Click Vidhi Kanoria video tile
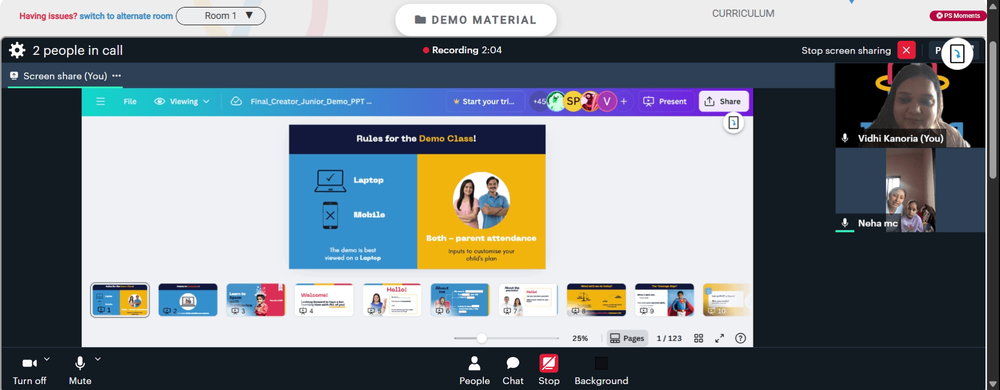1000x390 pixels. (x=910, y=105)
